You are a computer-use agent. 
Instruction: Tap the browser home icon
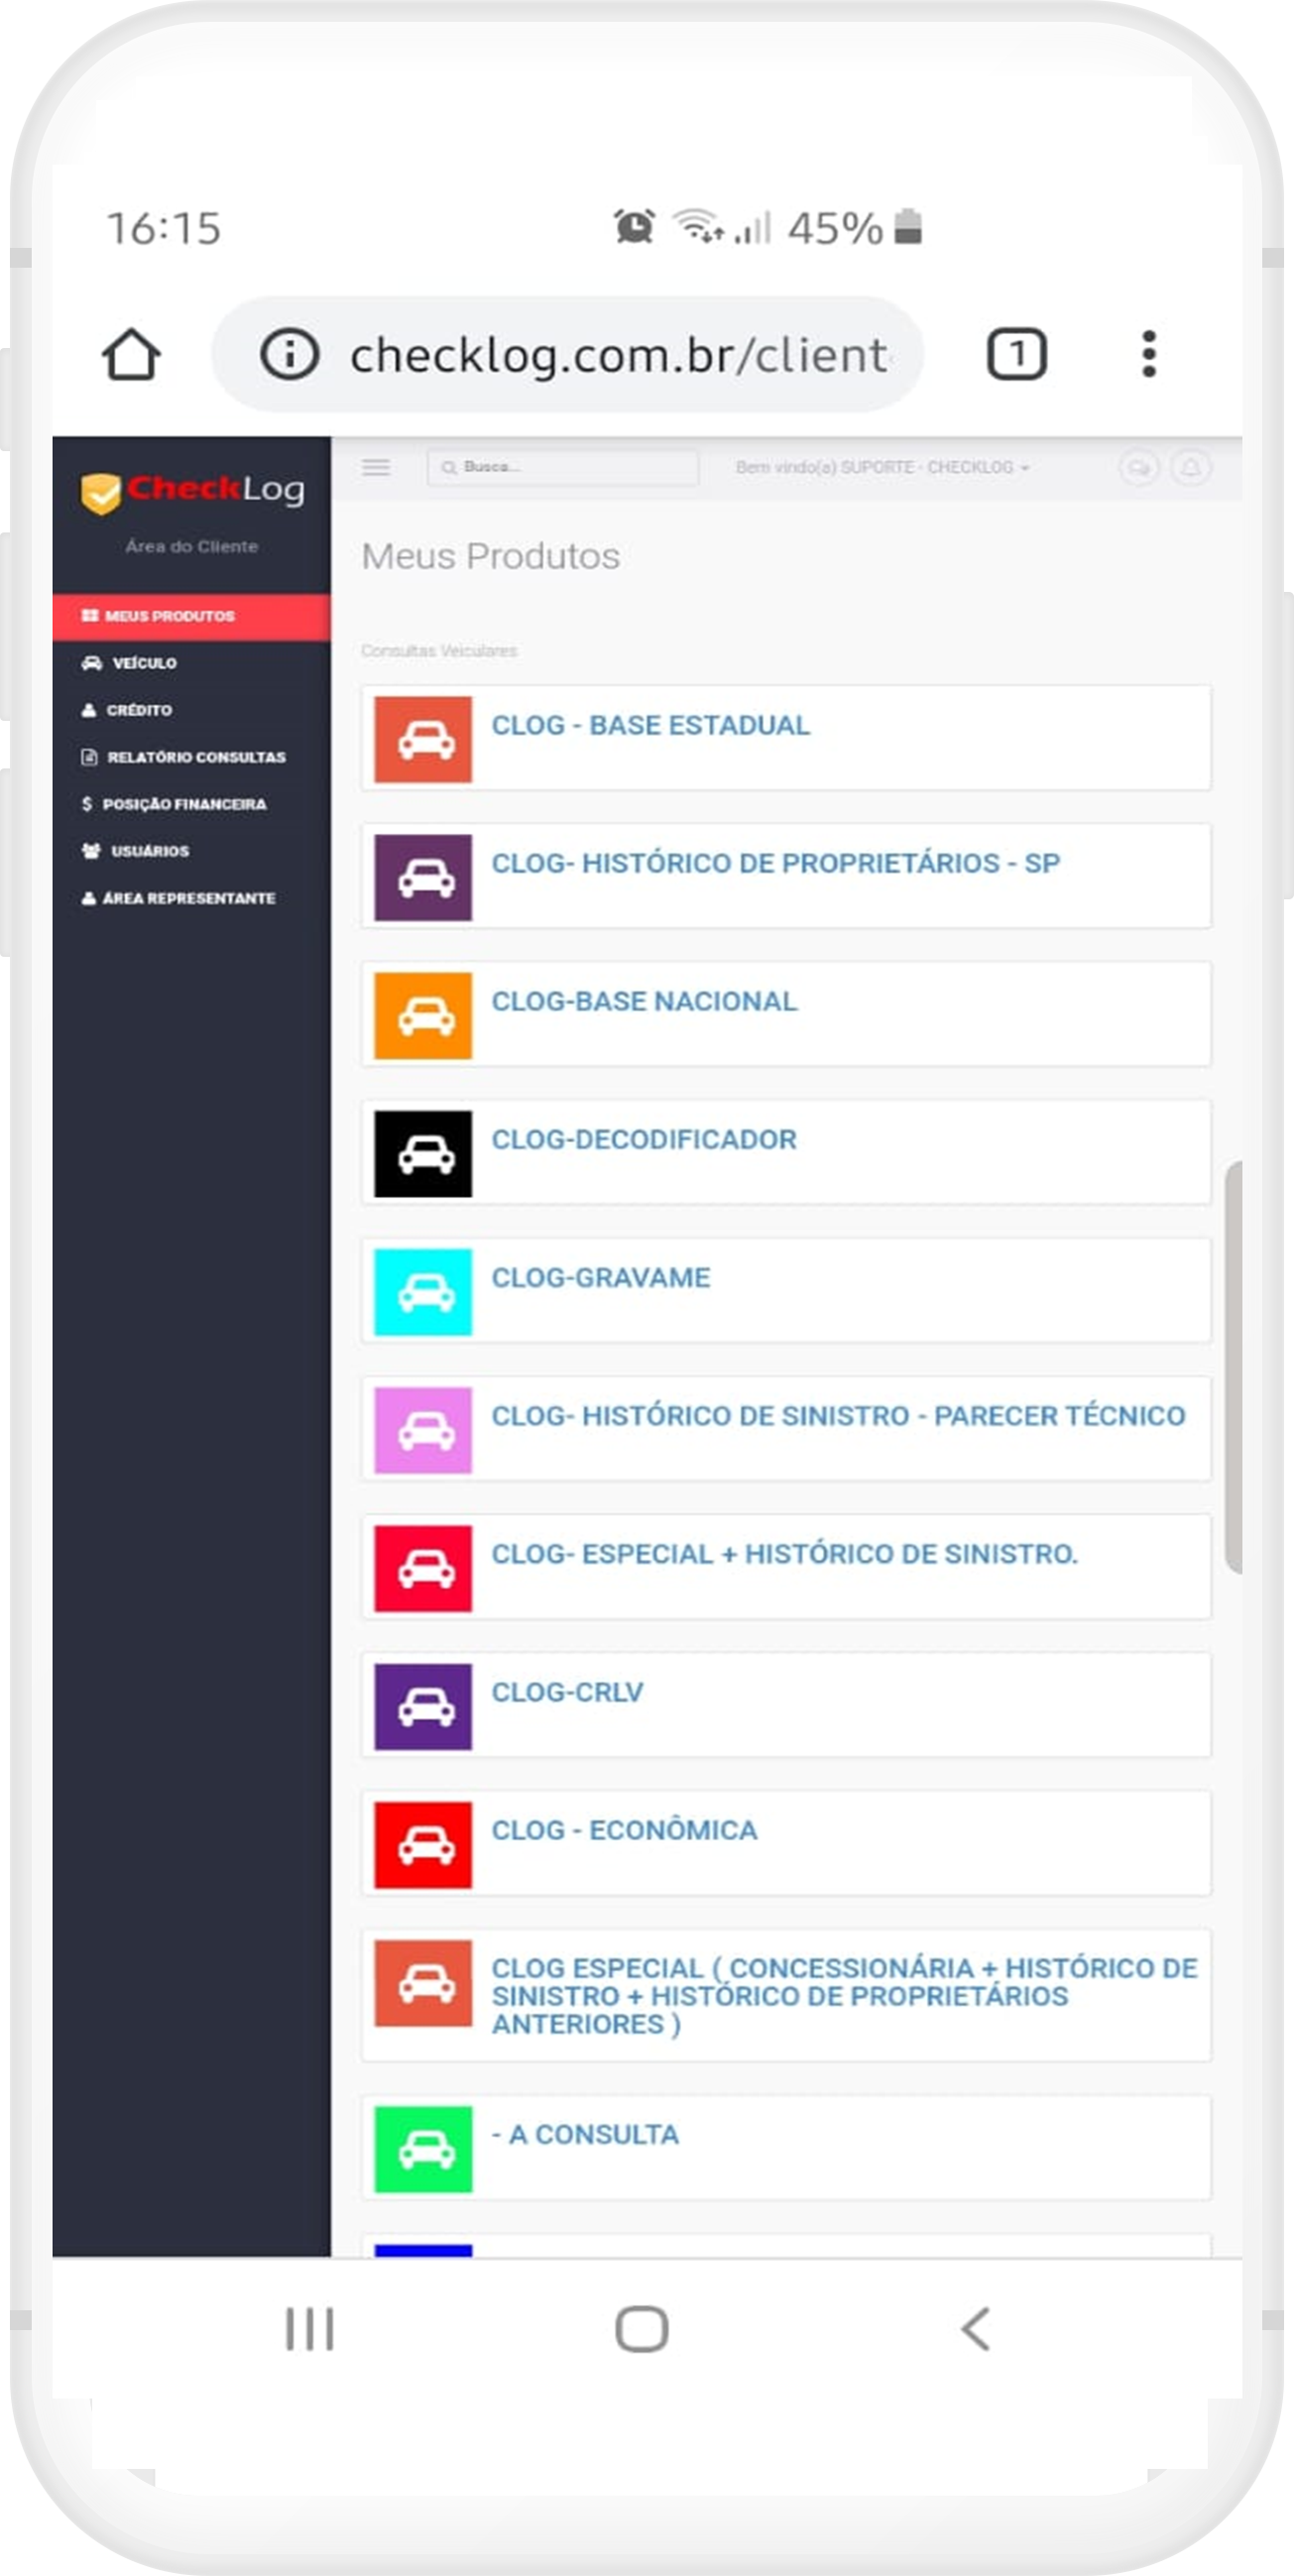[131, 354]
